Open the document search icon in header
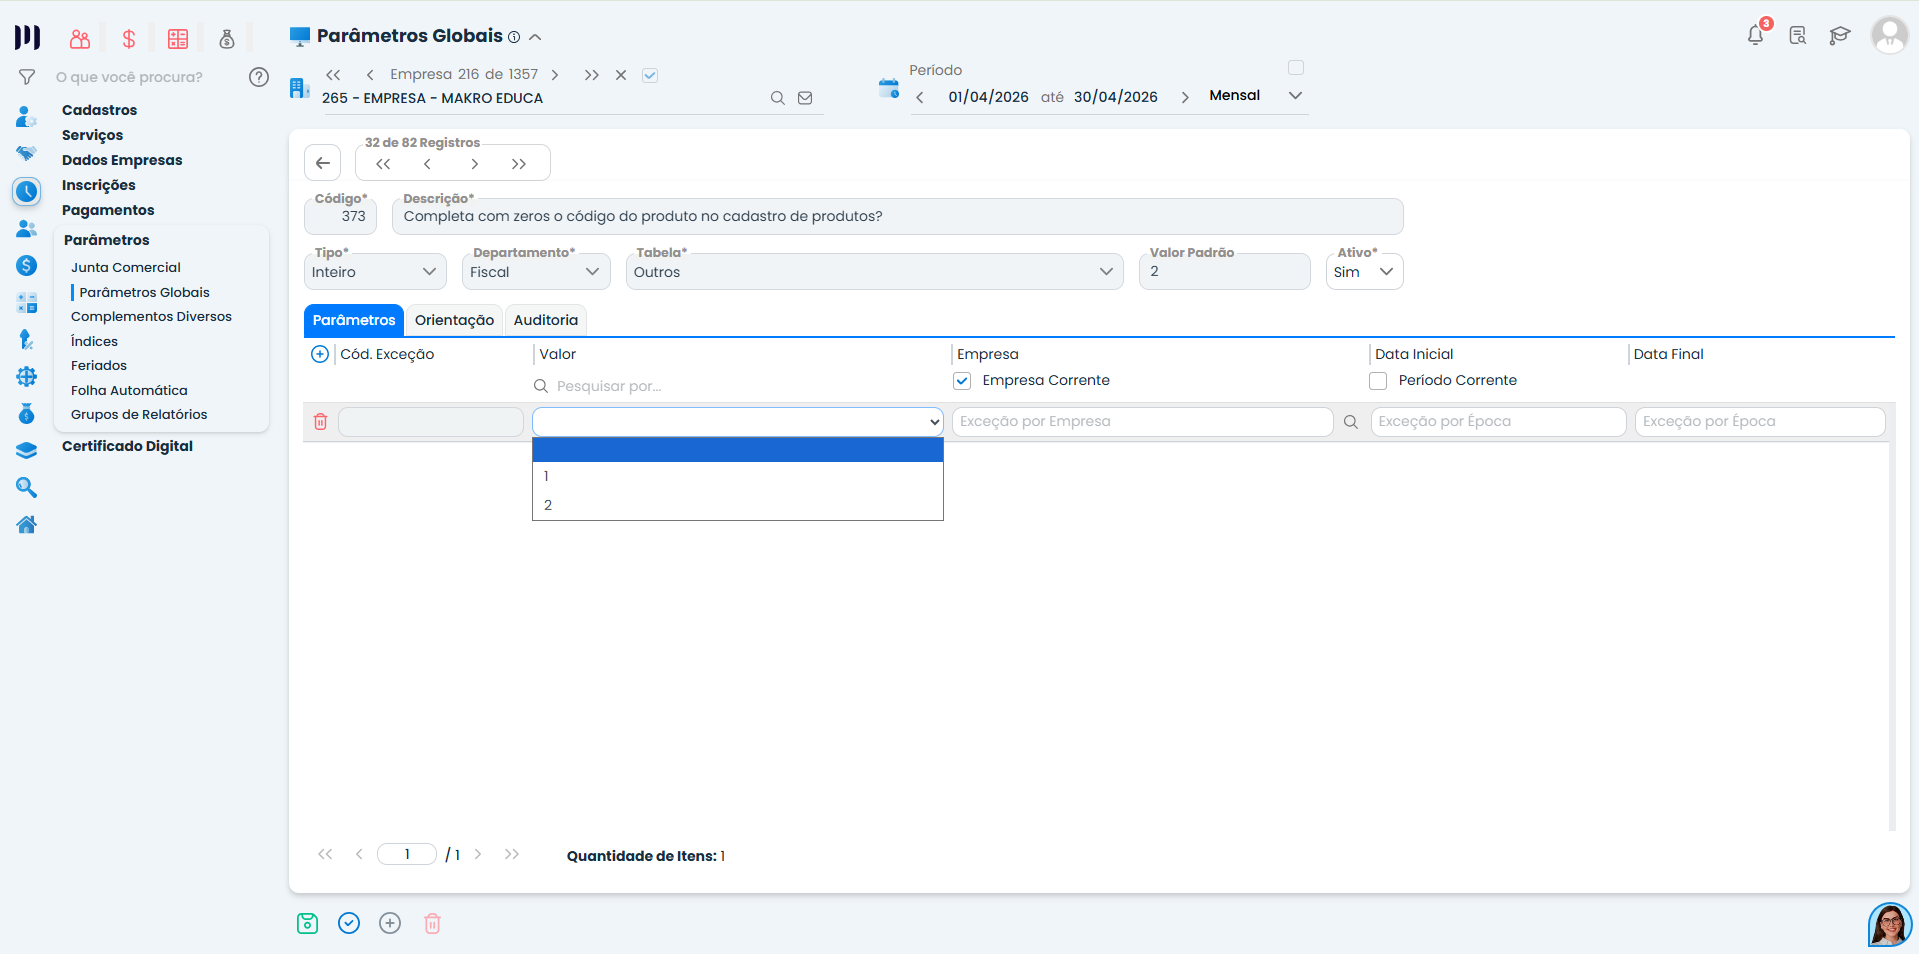Image resolution: width=1919 pixels, height=954 pixels. click(x=1798, y=36)
